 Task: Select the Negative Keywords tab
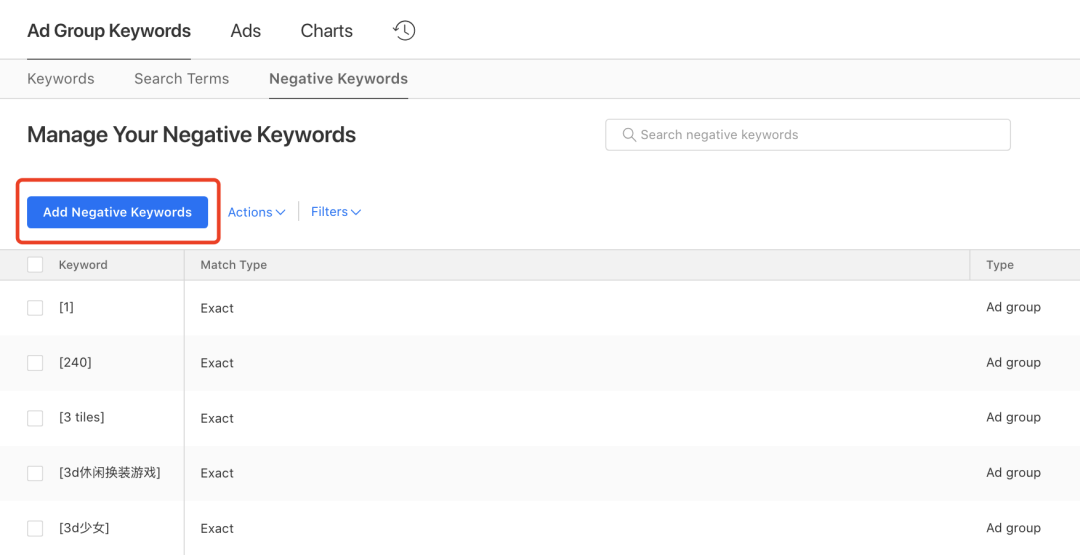click(338, 79)
